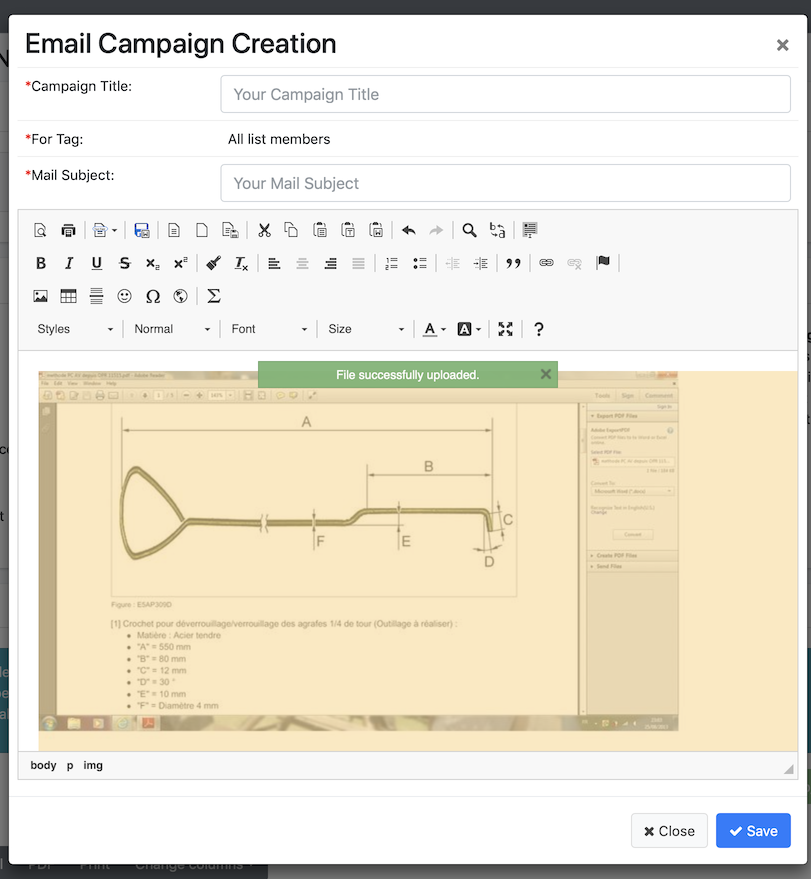Toggle Bold formatting
Viewport: 811px width, 879px height.
pos(41,263)
